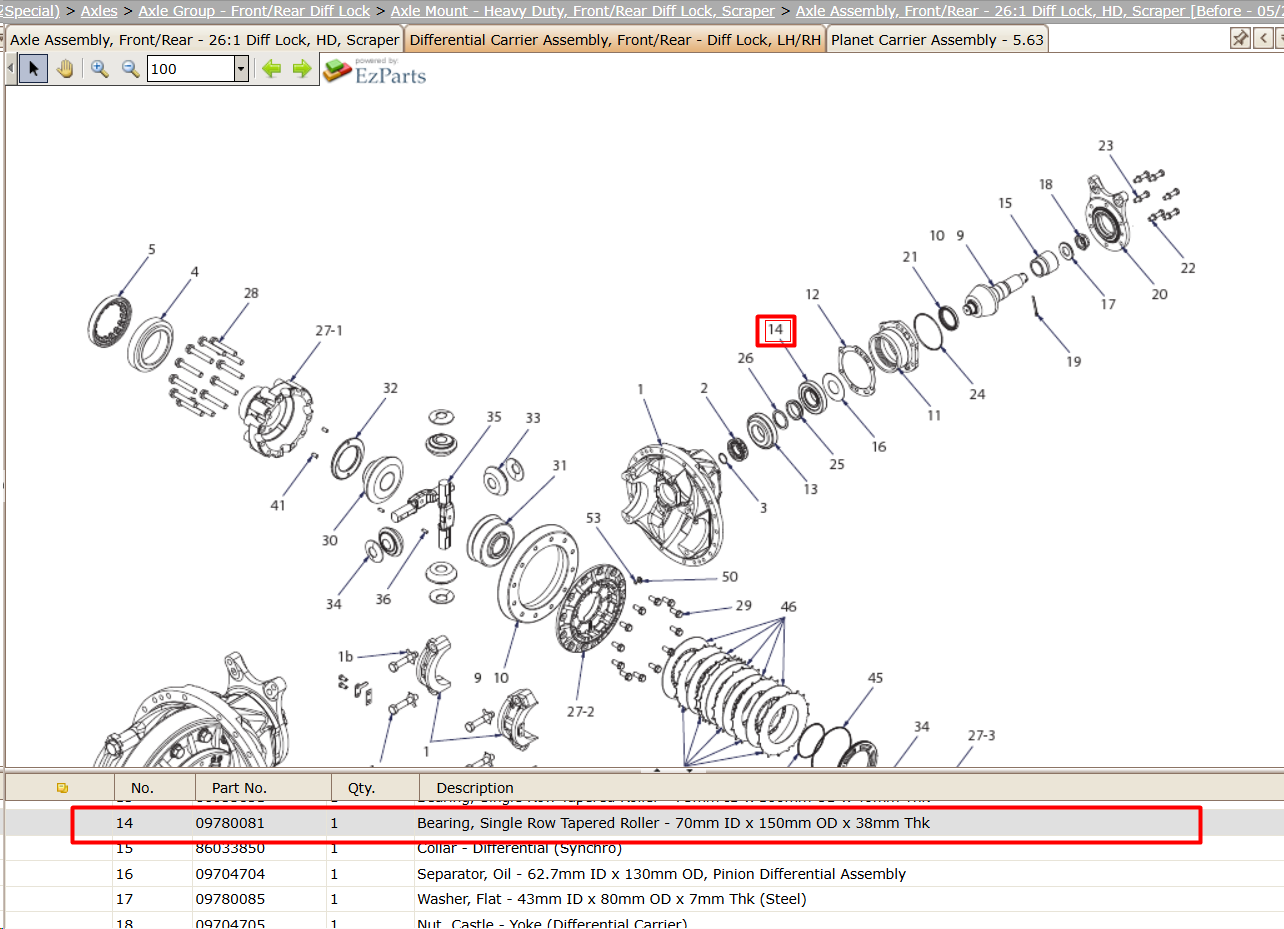This screenshot has height=929, width=1284.
Task: Click callout 21 in the diagram
Action: [x=910, y=257]
